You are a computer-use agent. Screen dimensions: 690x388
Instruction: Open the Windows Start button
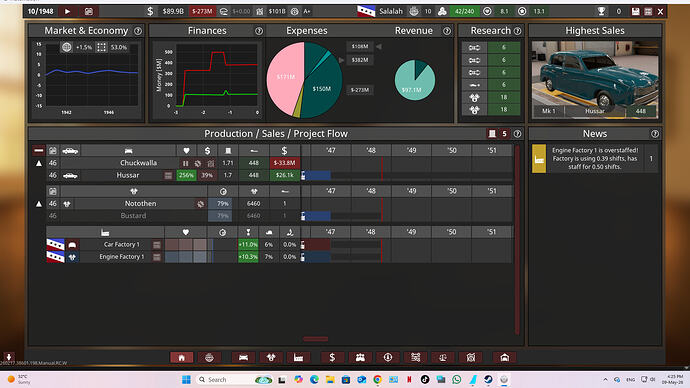[186, 379]
